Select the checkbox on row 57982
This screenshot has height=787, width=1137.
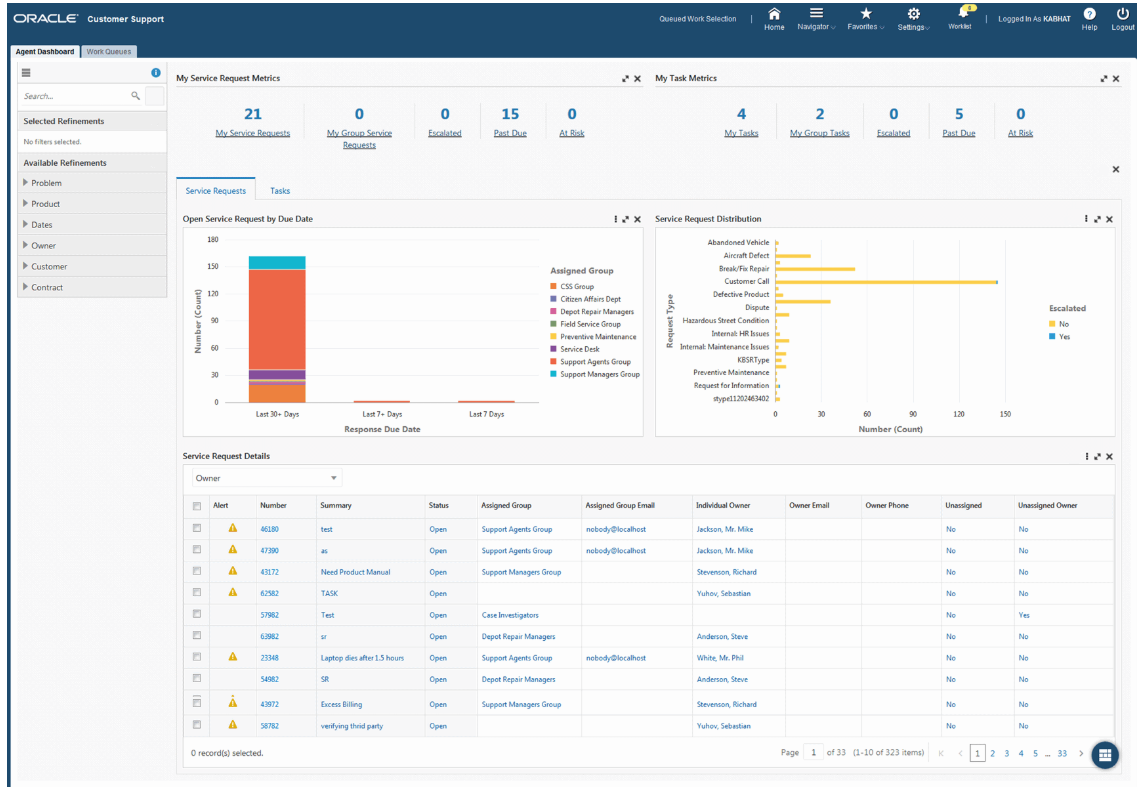[197, 615]
